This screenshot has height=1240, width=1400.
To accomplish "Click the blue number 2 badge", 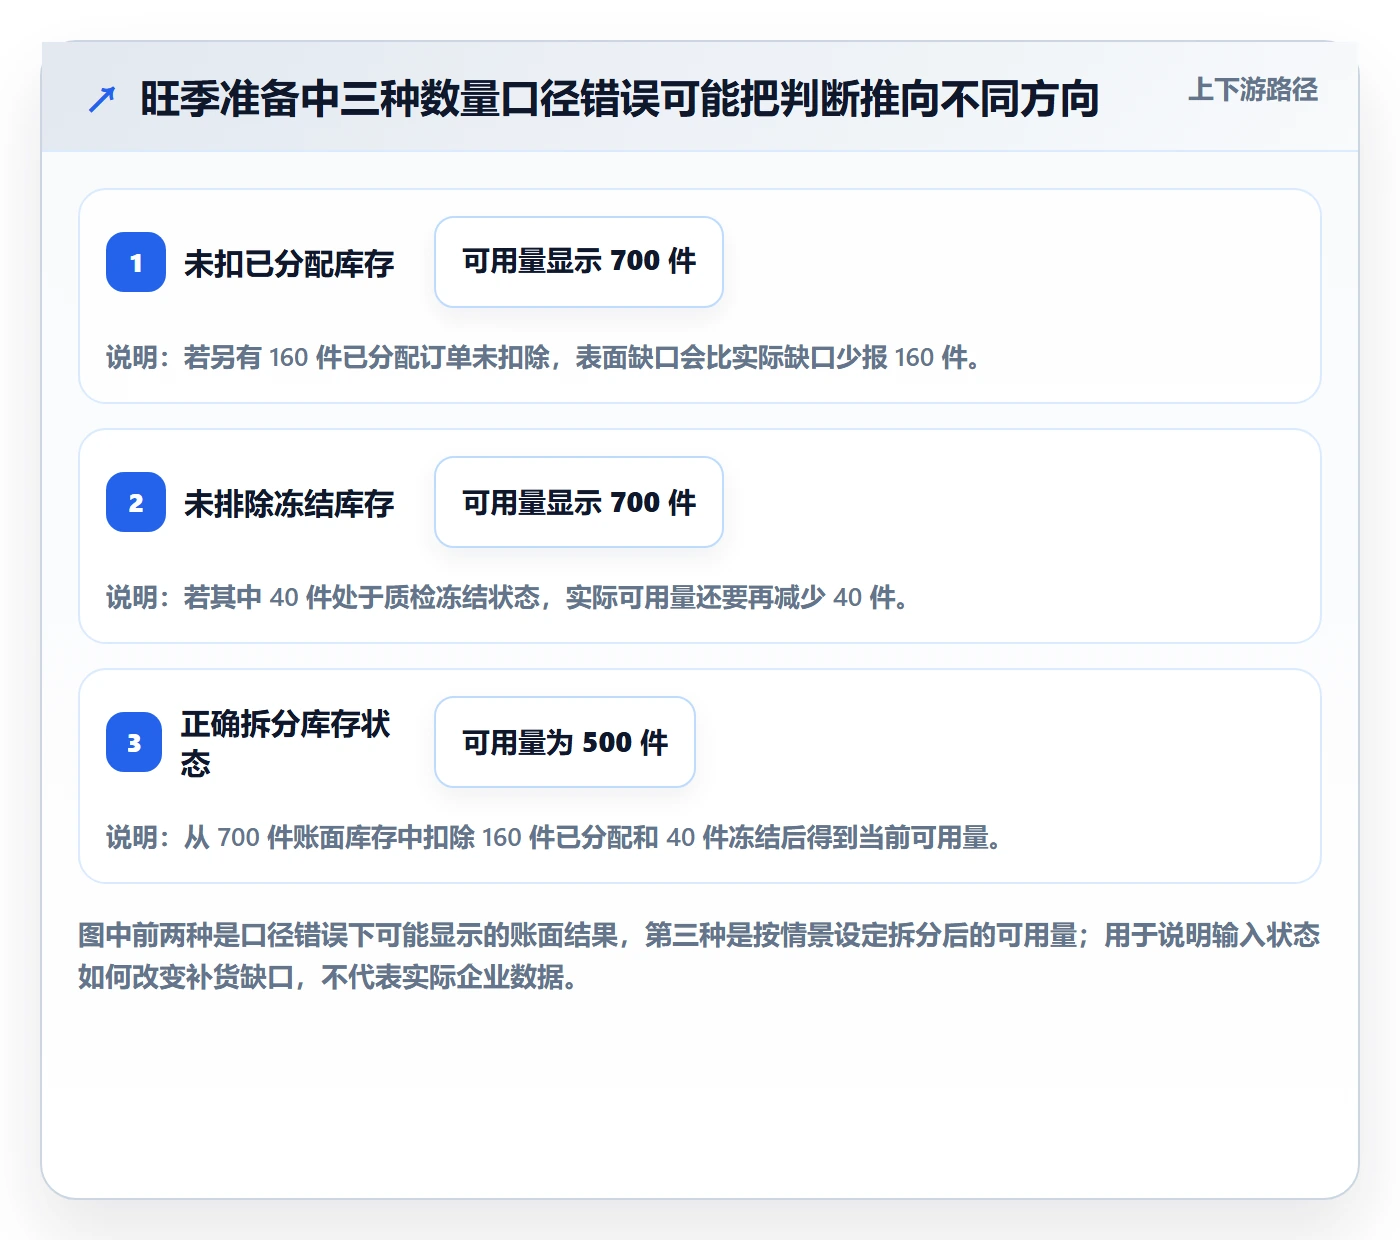I will (x=136, y=502).
